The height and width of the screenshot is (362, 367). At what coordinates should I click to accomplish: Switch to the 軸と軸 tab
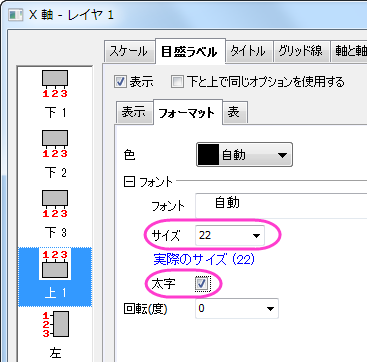point(349,52)
